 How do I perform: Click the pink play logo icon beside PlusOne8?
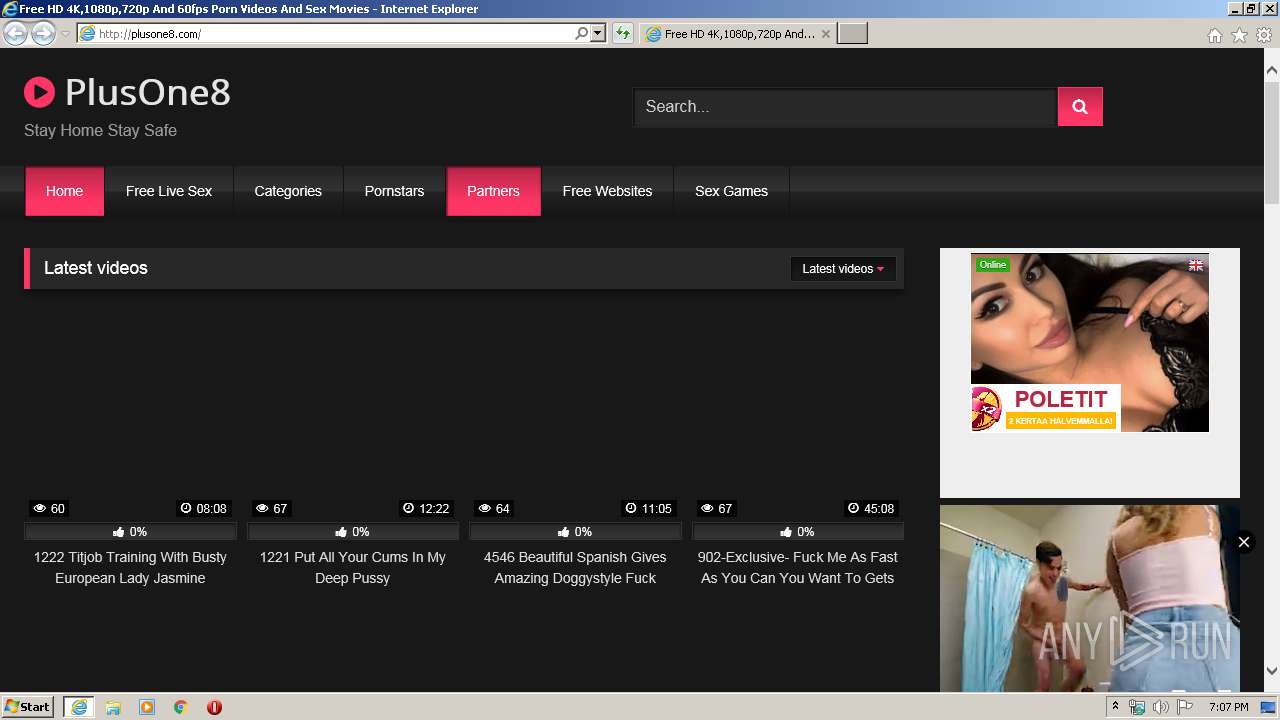39,93
